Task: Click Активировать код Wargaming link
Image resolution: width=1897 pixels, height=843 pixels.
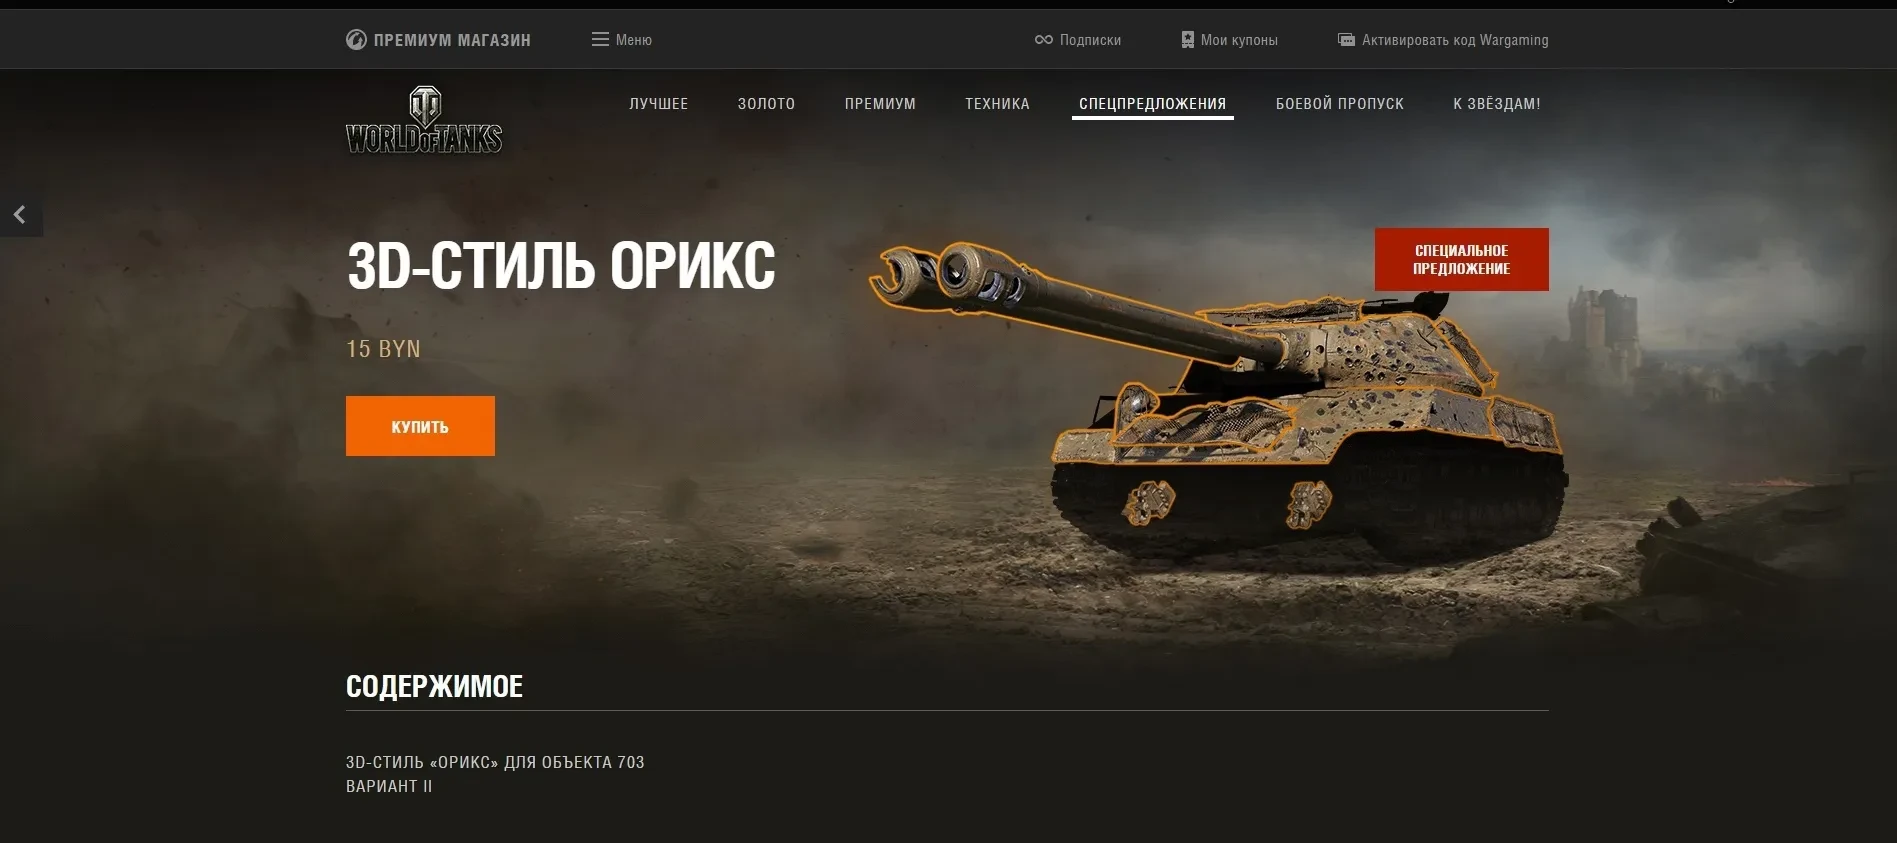Action: click(1455, 40)
